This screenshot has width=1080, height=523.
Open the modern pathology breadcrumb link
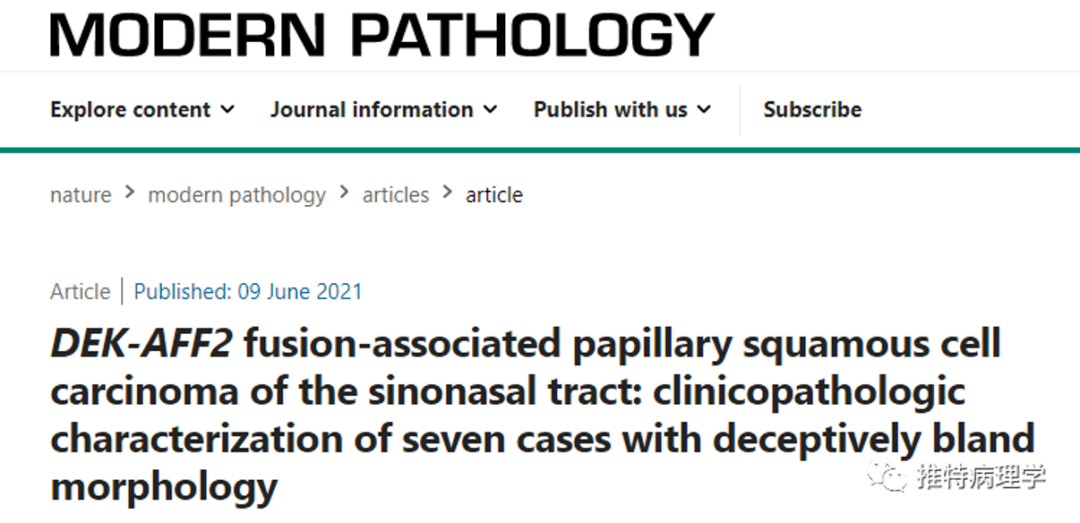click(x=237, y=195)
